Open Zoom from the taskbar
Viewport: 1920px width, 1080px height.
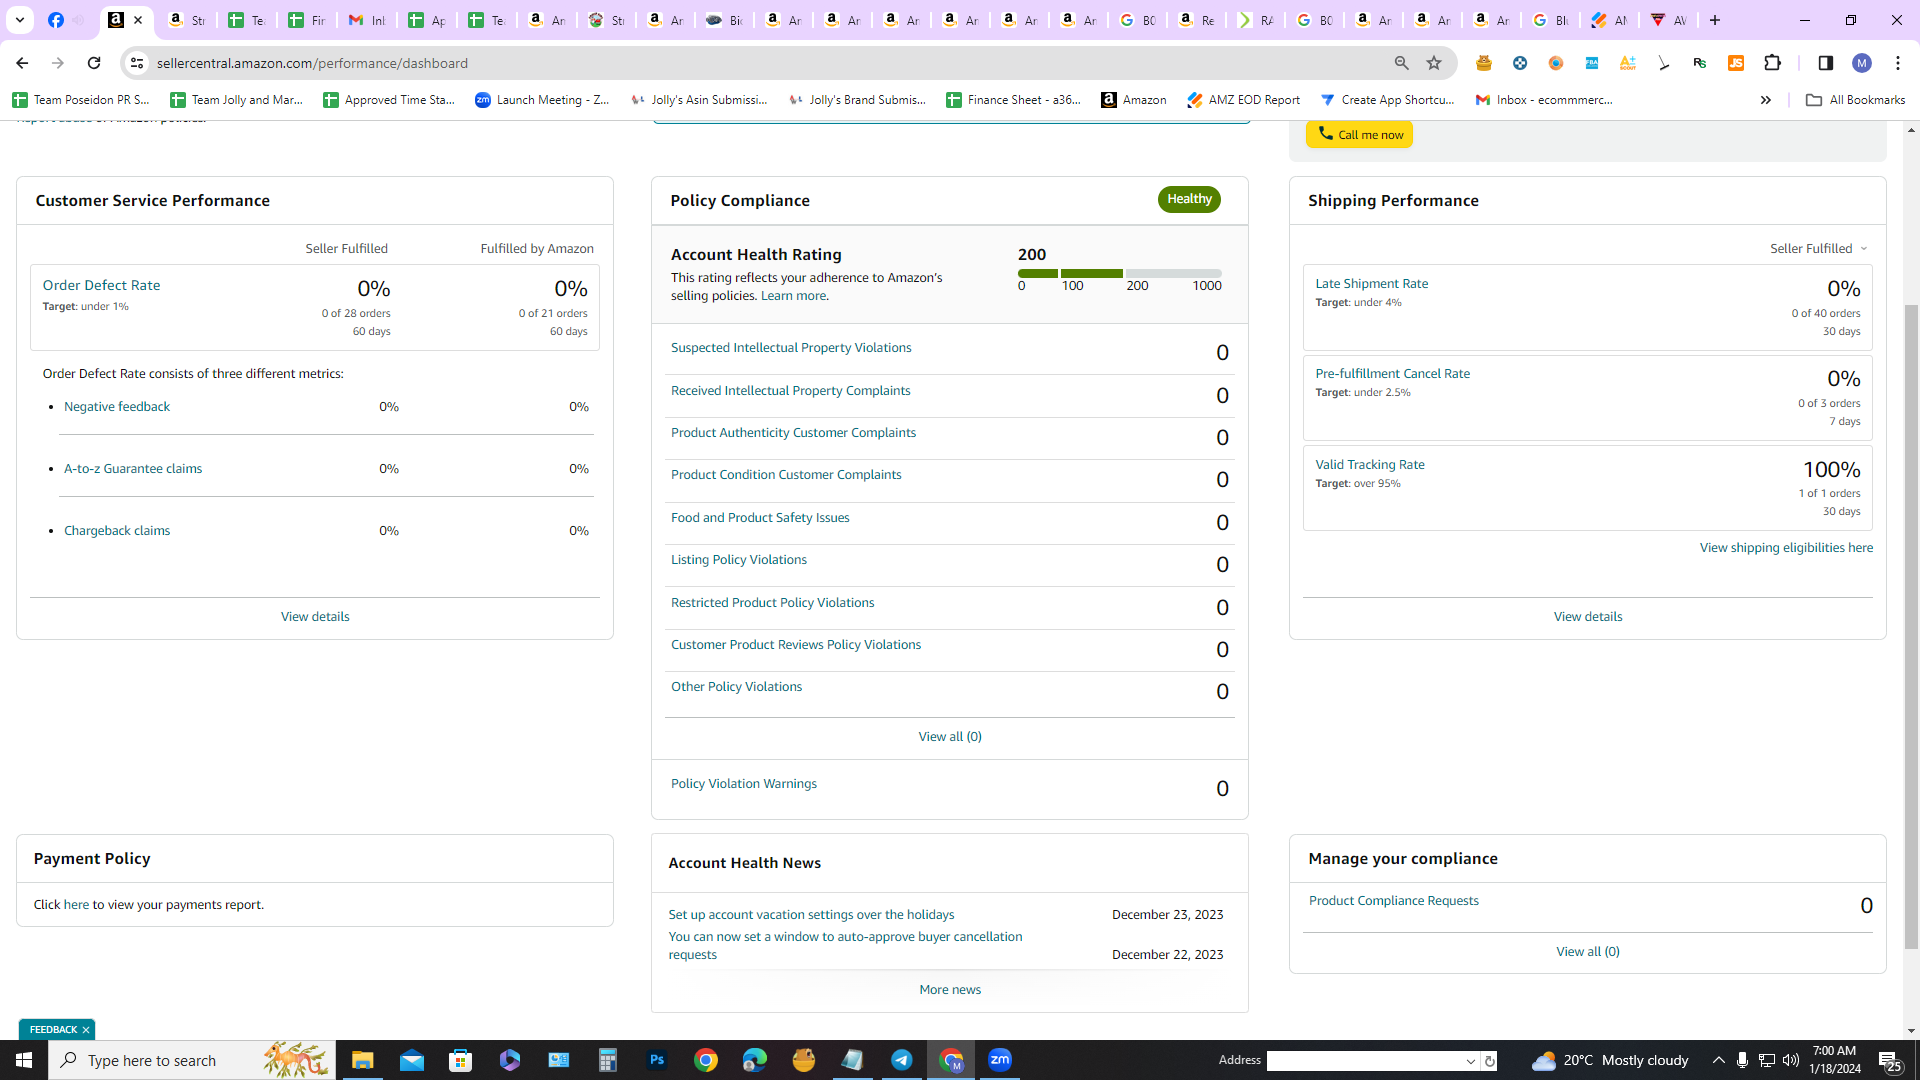(1000, 1060)
